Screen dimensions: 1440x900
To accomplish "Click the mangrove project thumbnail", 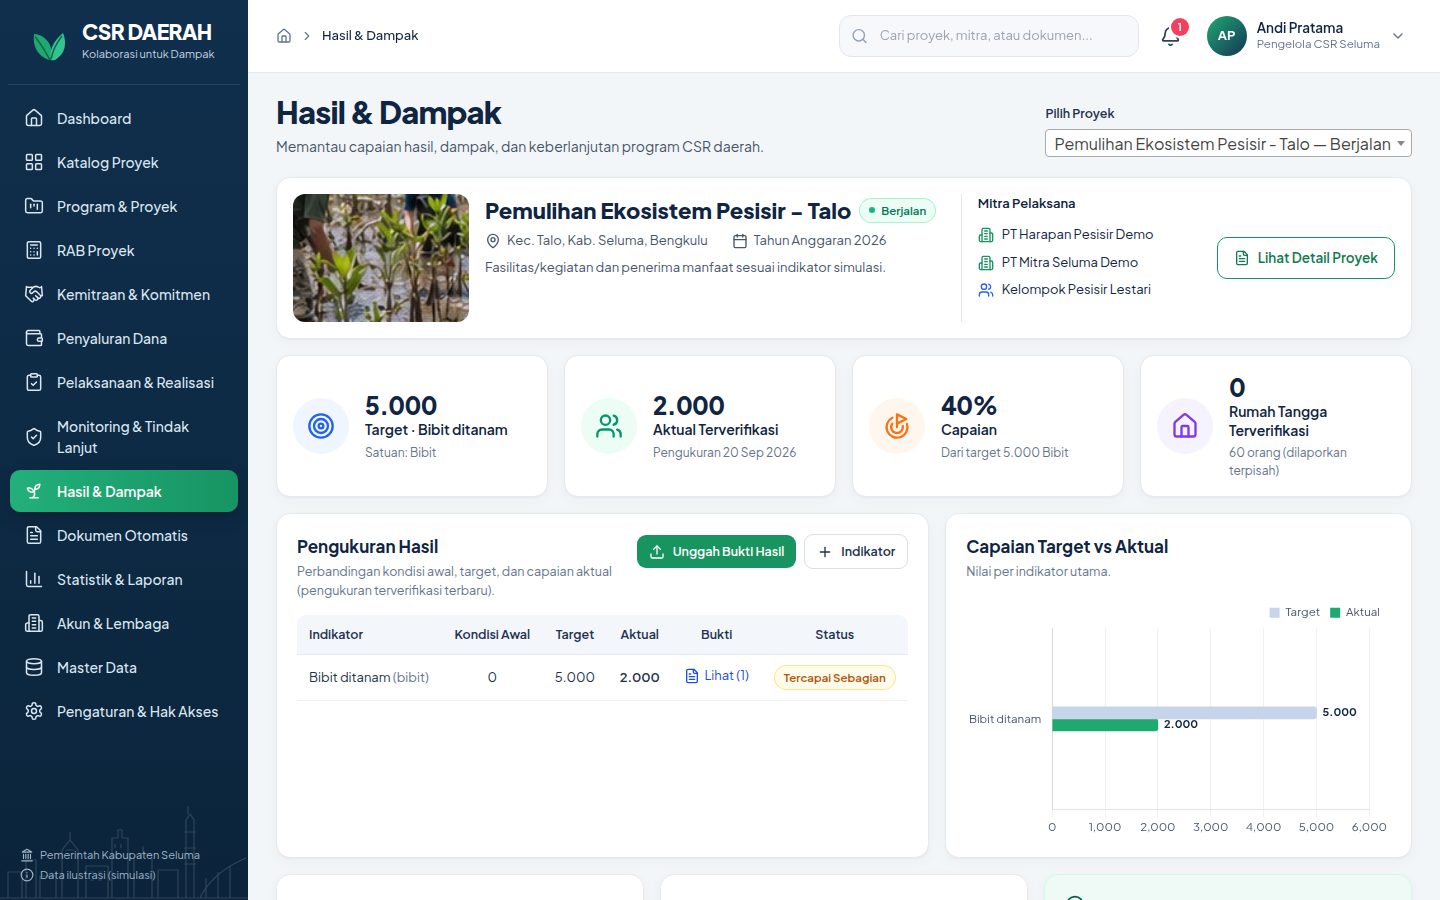I will (381, 258).
